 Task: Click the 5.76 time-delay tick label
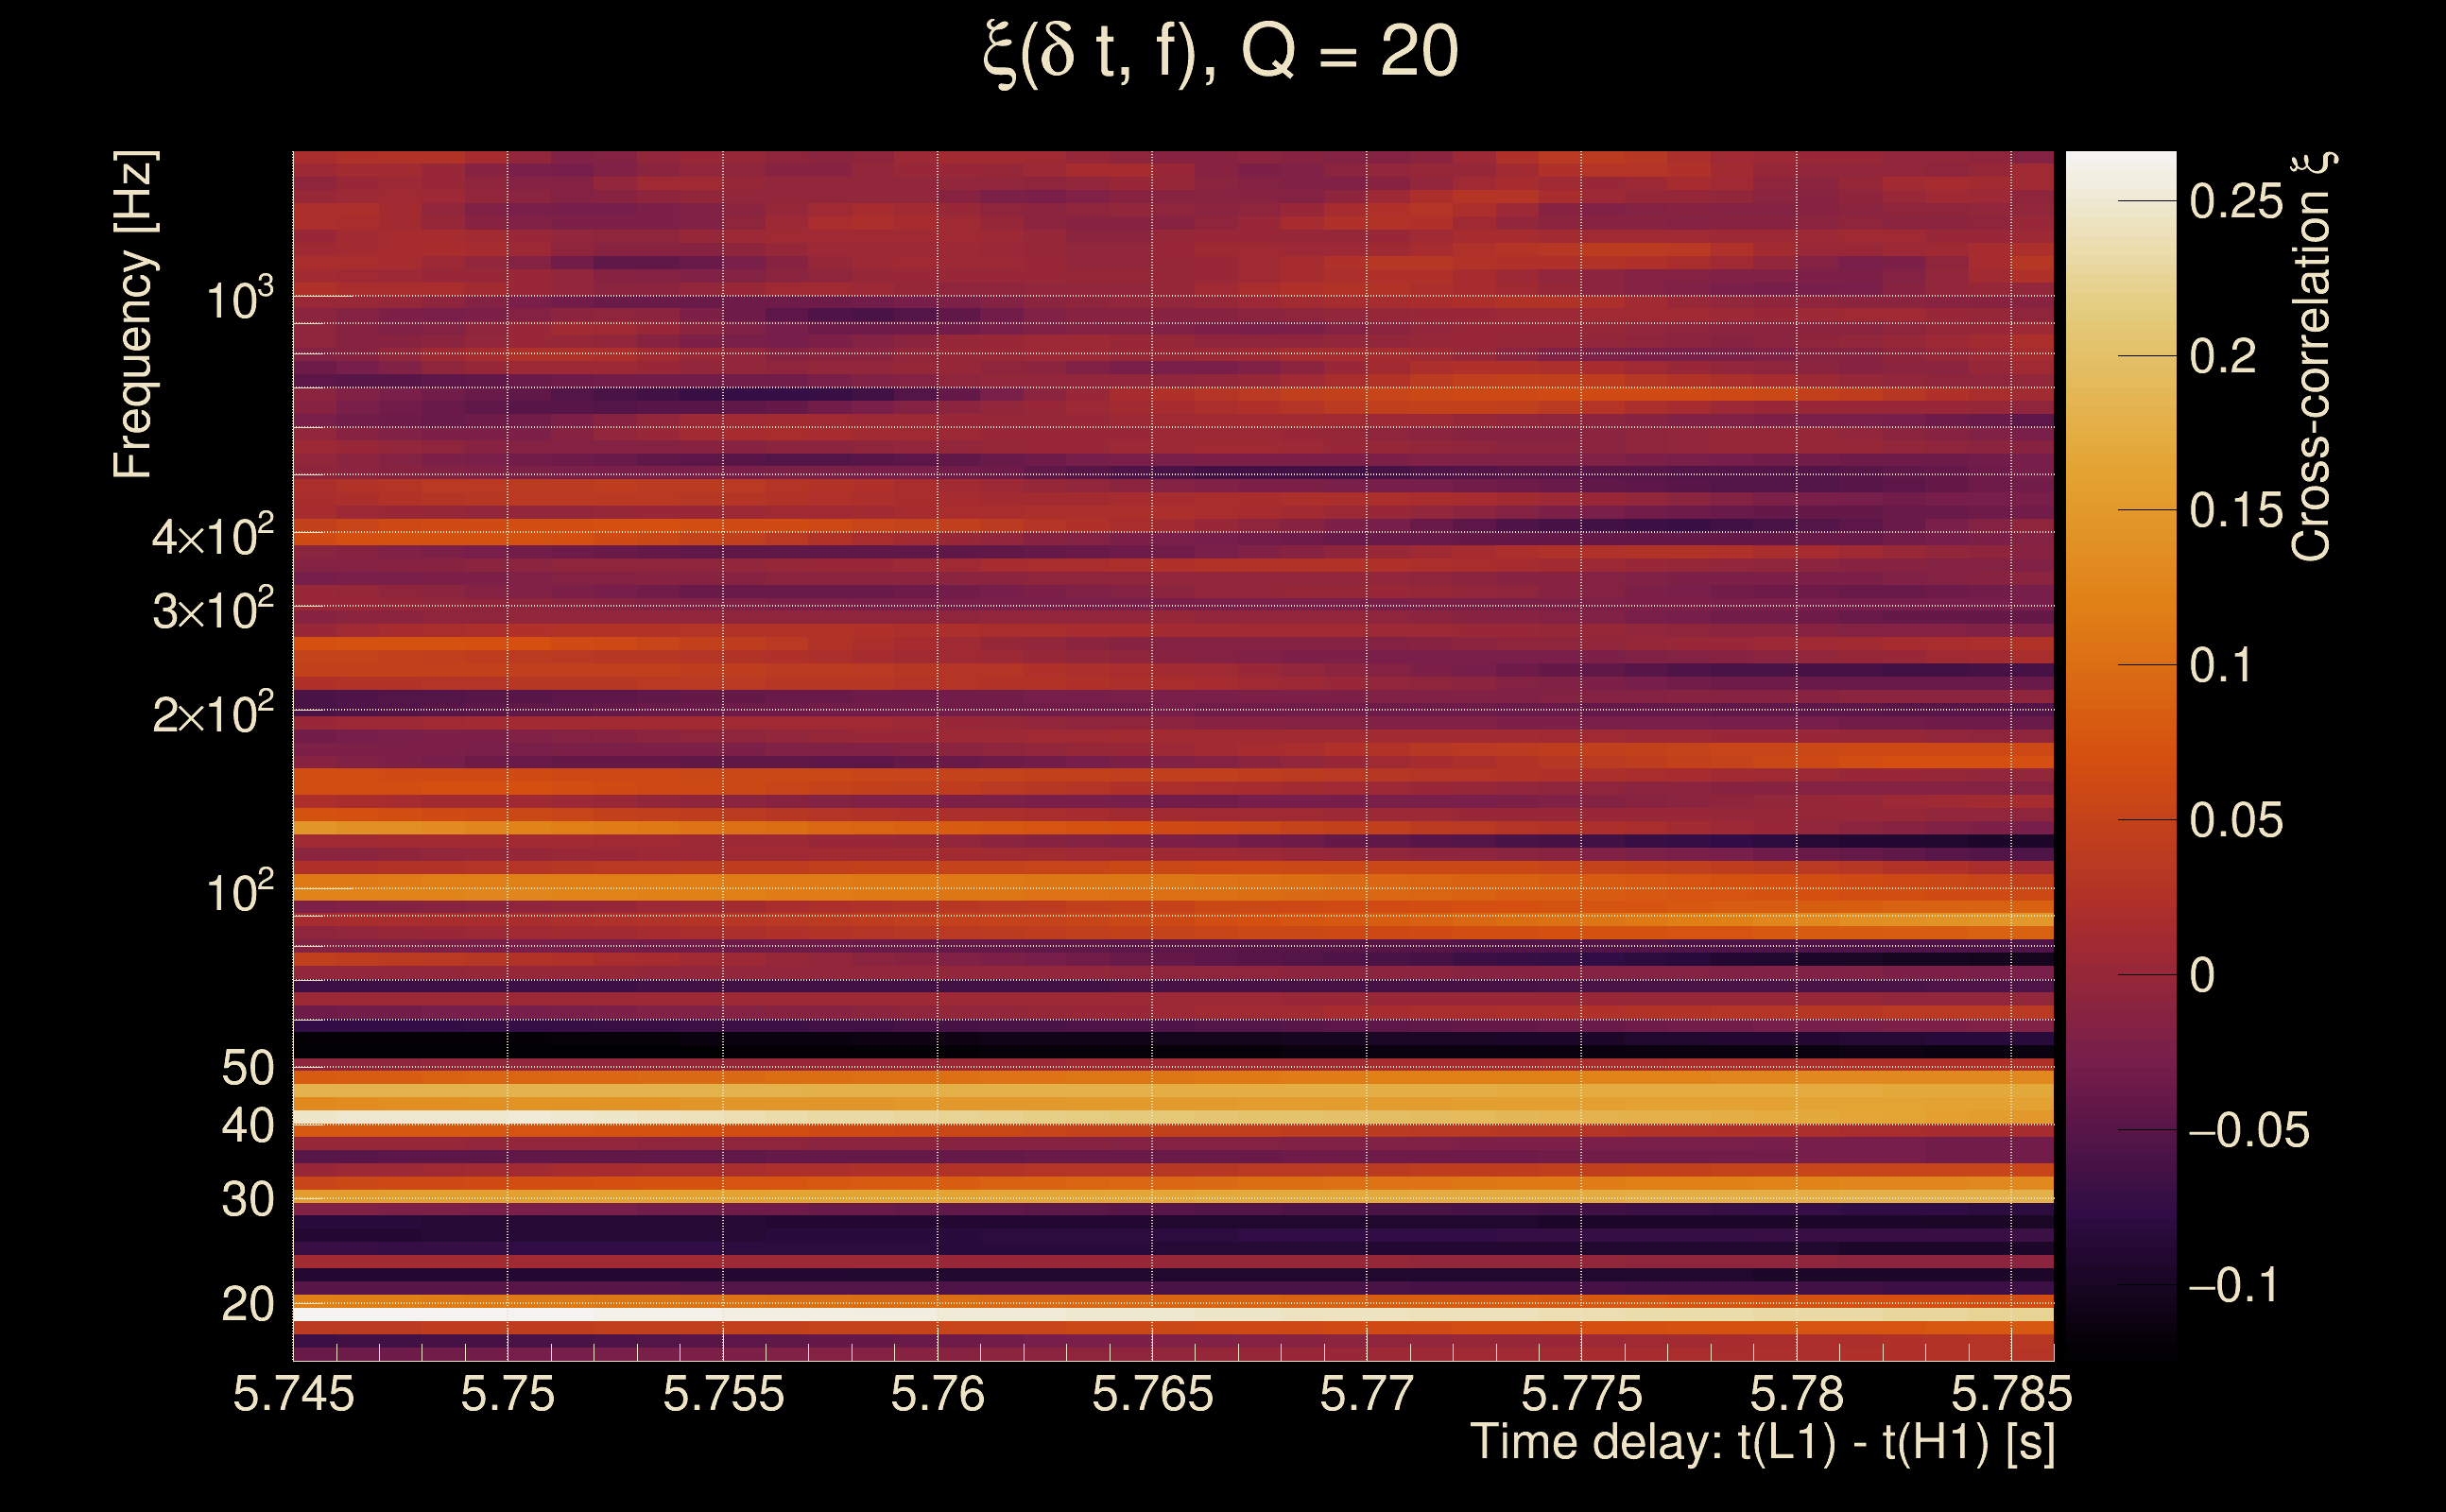[937, 1394]
